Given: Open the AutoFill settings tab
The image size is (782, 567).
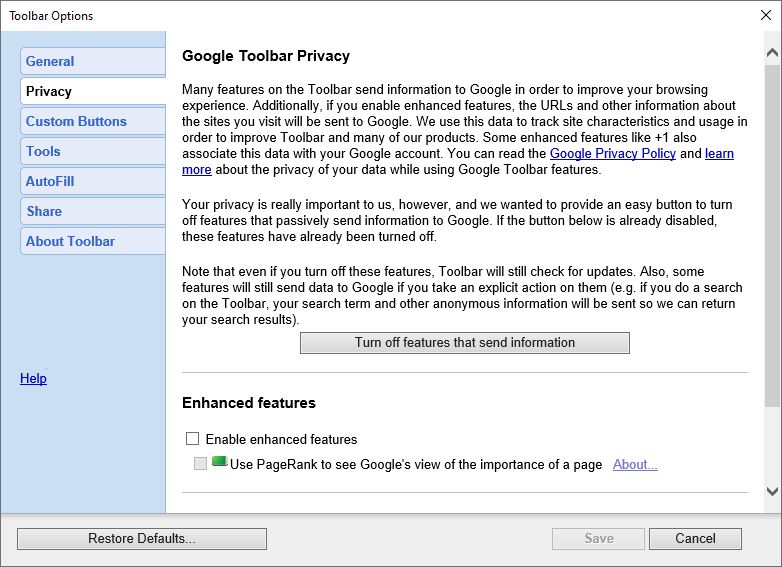Looking at the screenshot, I should (93, 181).
